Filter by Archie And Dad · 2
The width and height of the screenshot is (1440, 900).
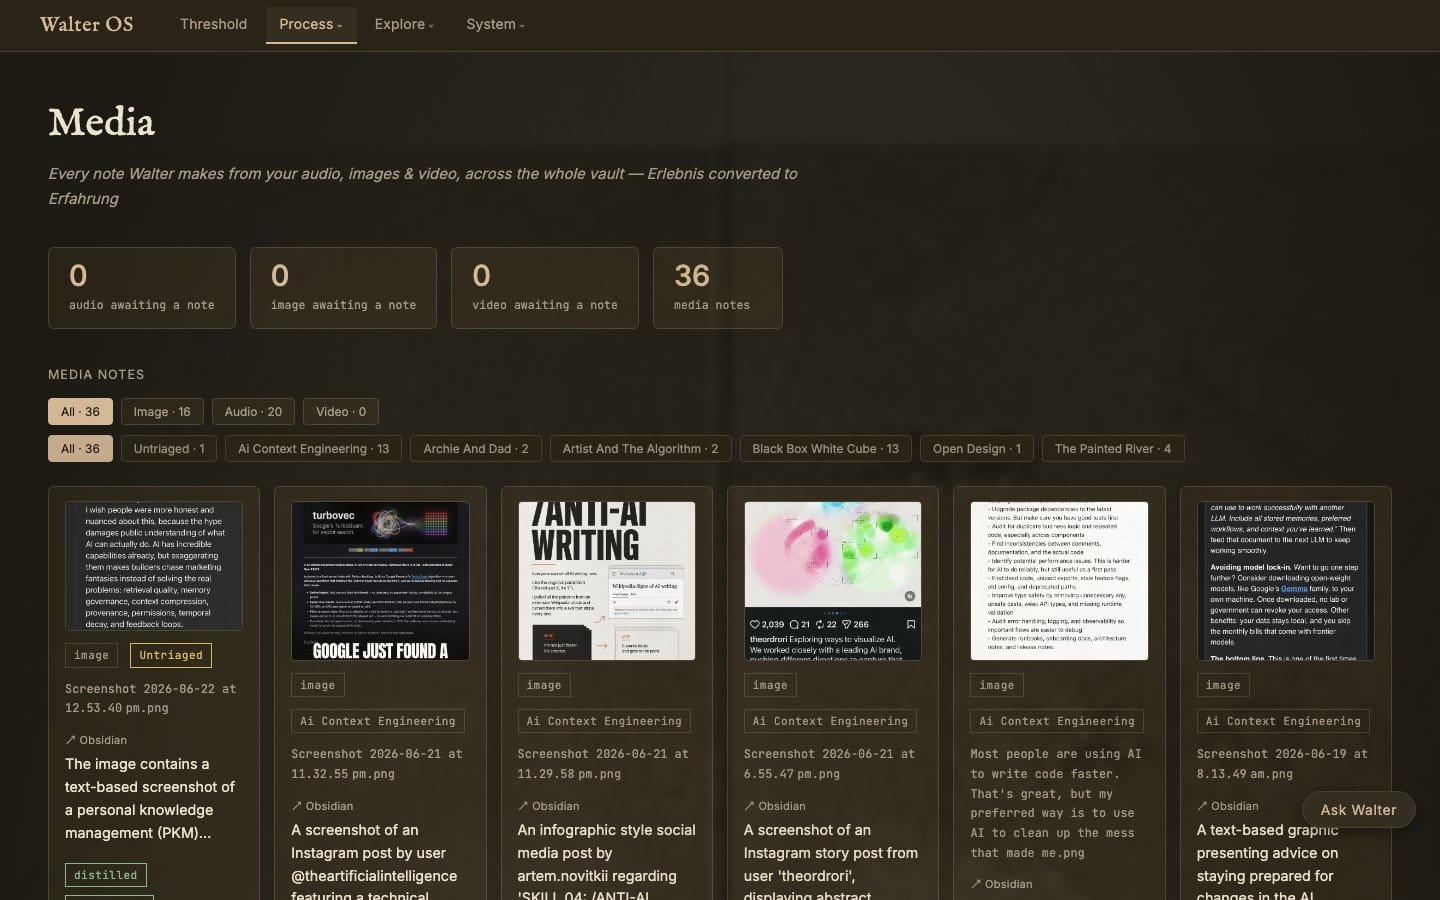coord(476,449)
